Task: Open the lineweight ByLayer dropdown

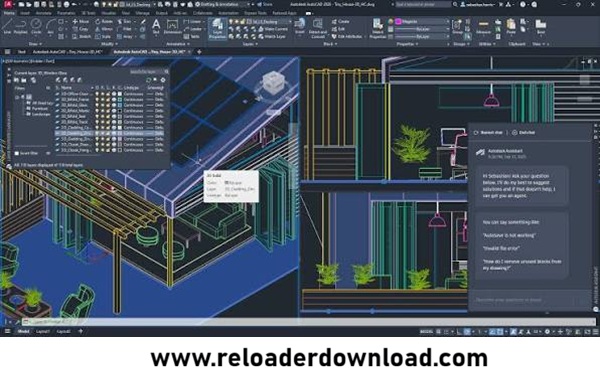Action: (422, 29)
